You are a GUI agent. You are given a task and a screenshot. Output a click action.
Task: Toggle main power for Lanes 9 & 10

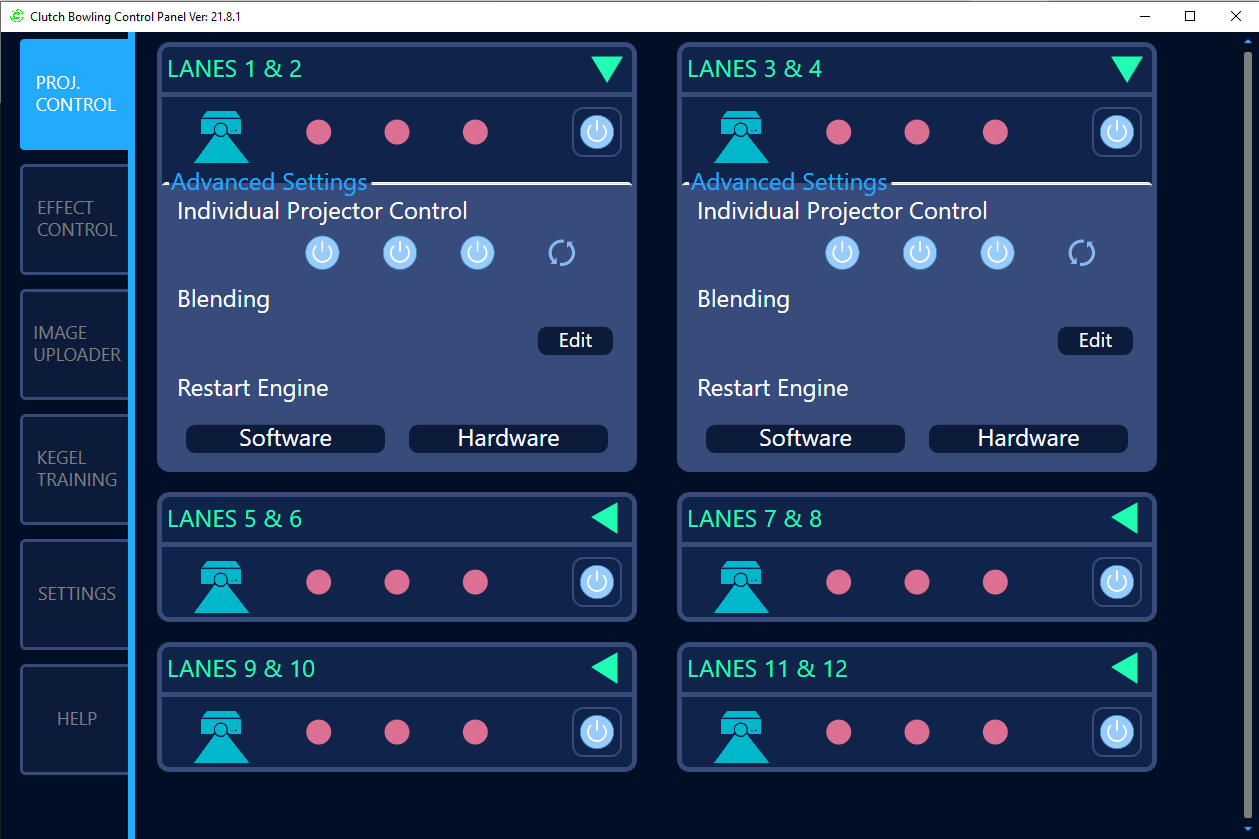tap(597, 732)
